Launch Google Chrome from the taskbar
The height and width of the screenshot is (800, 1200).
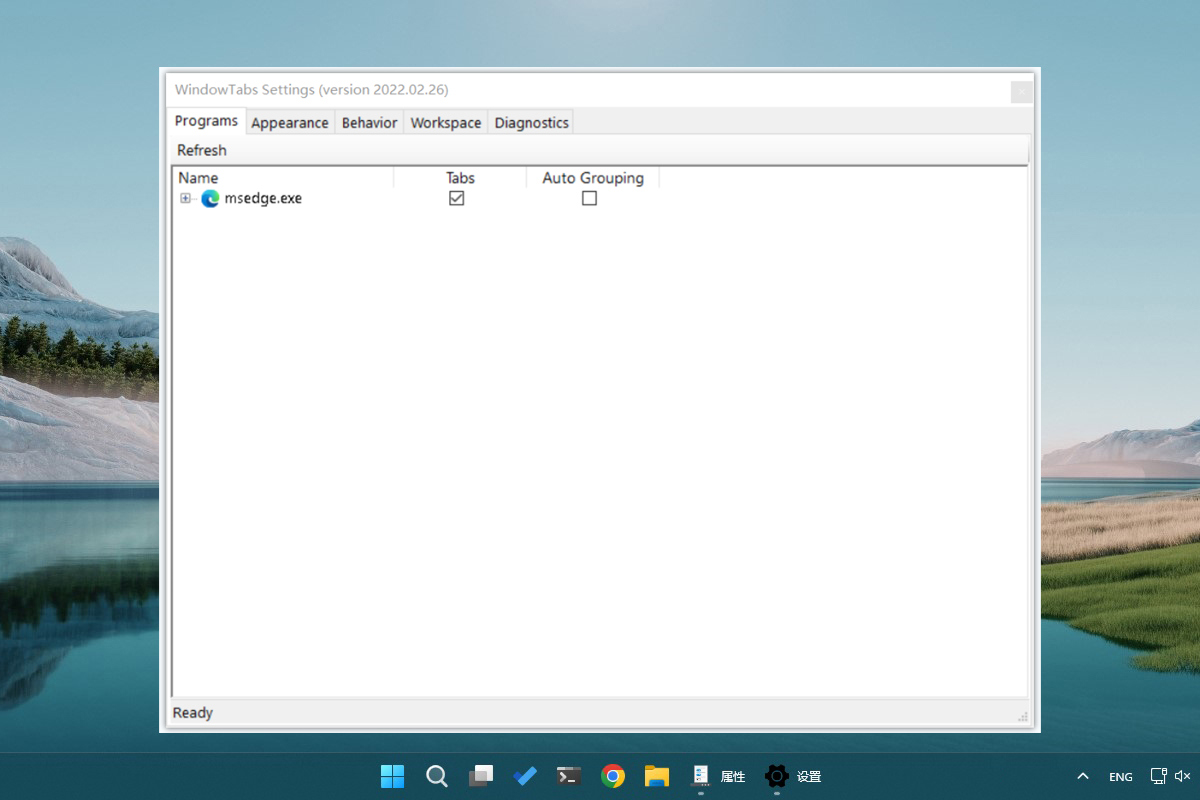613,776
